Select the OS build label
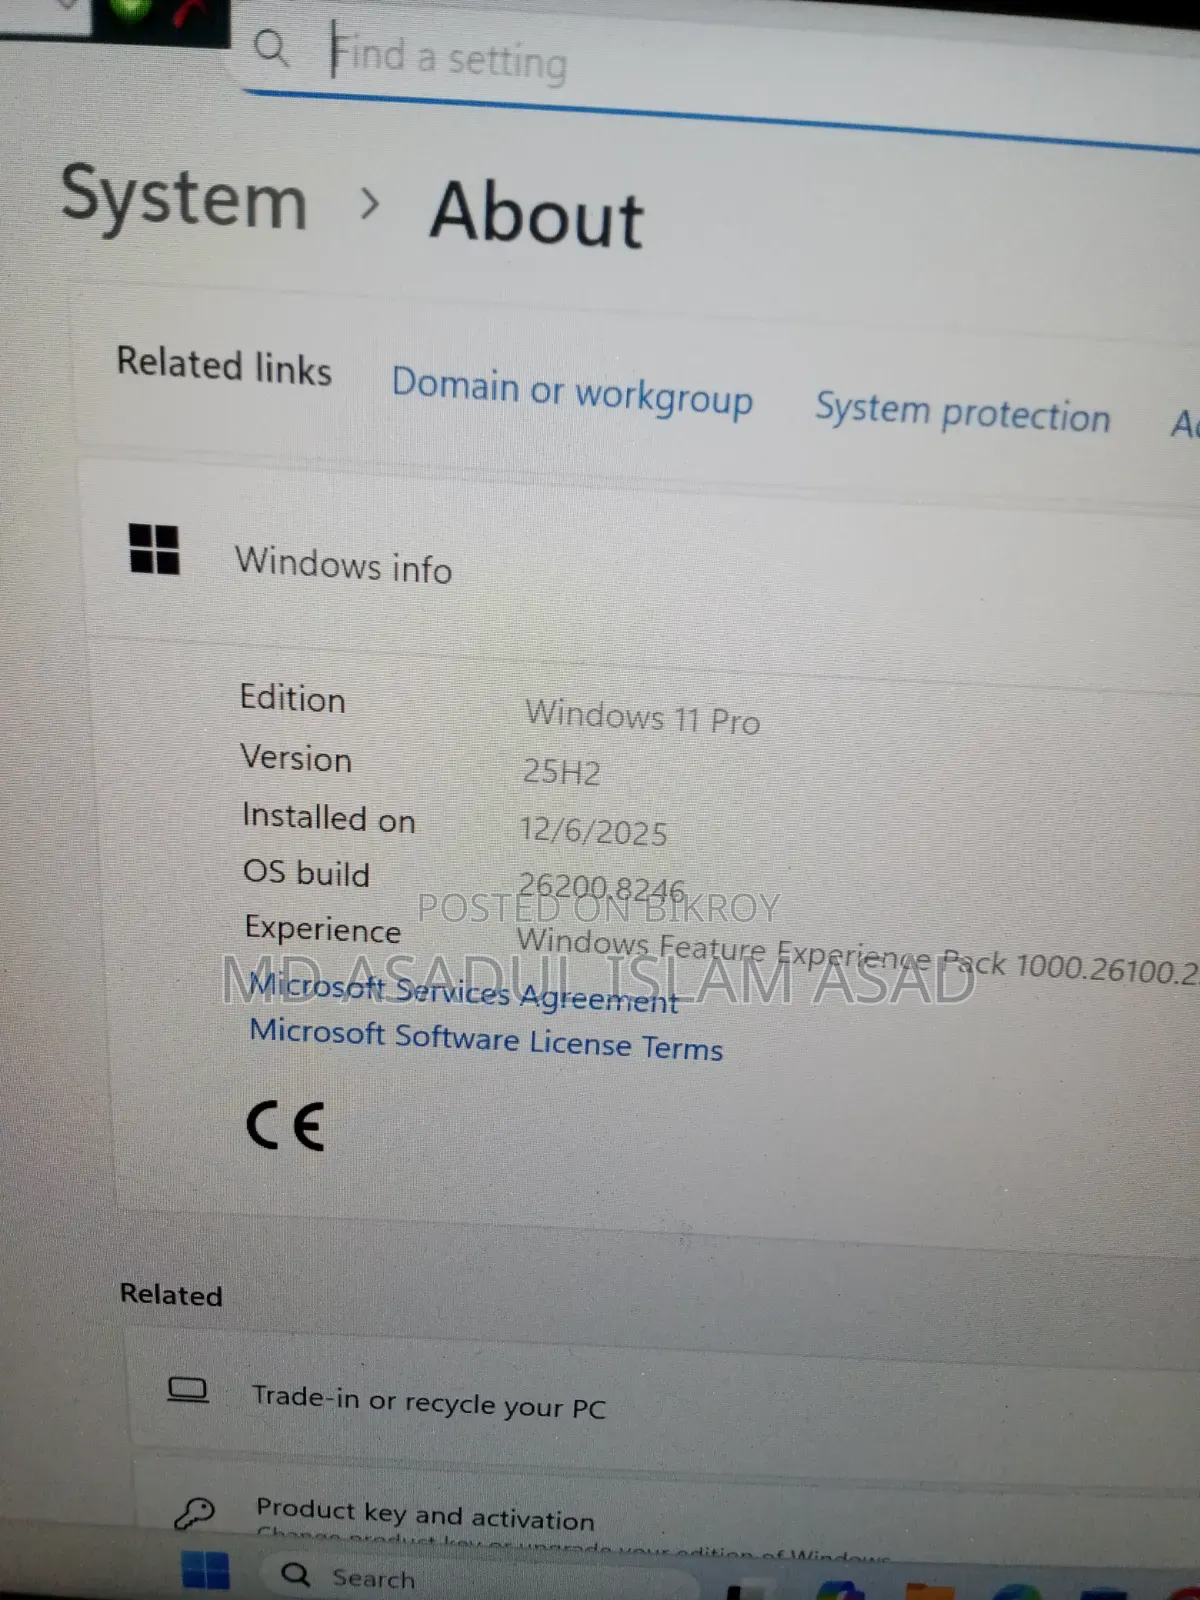This screenshot has width=1200, height=1600. pyautogui.click(x=306, y=872)
